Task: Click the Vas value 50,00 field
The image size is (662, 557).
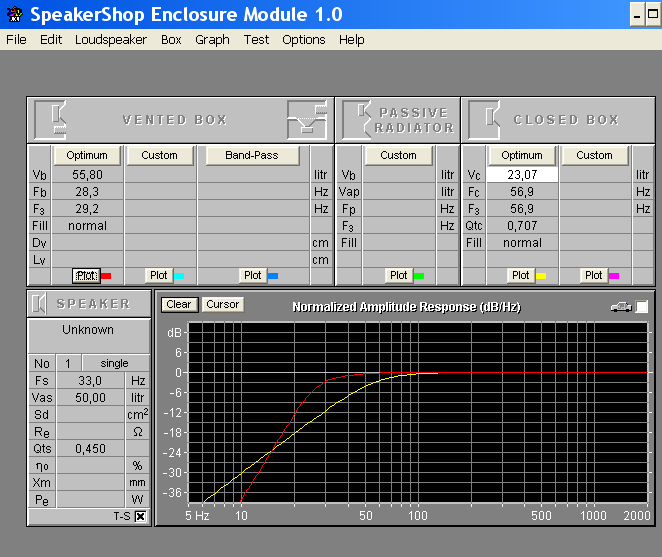Action: point(90,398)
